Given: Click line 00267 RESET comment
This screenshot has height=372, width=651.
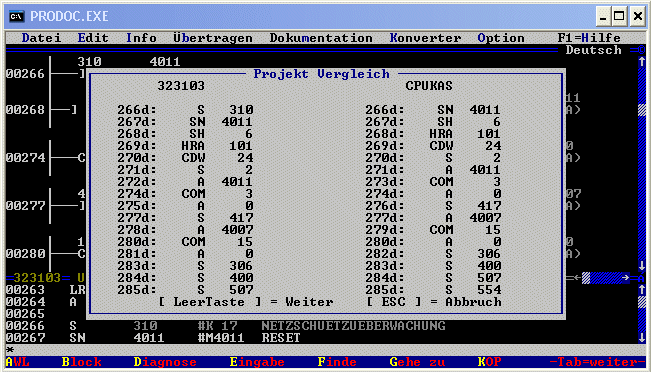Looking at the screenshot, I should (x=281, y=338).
